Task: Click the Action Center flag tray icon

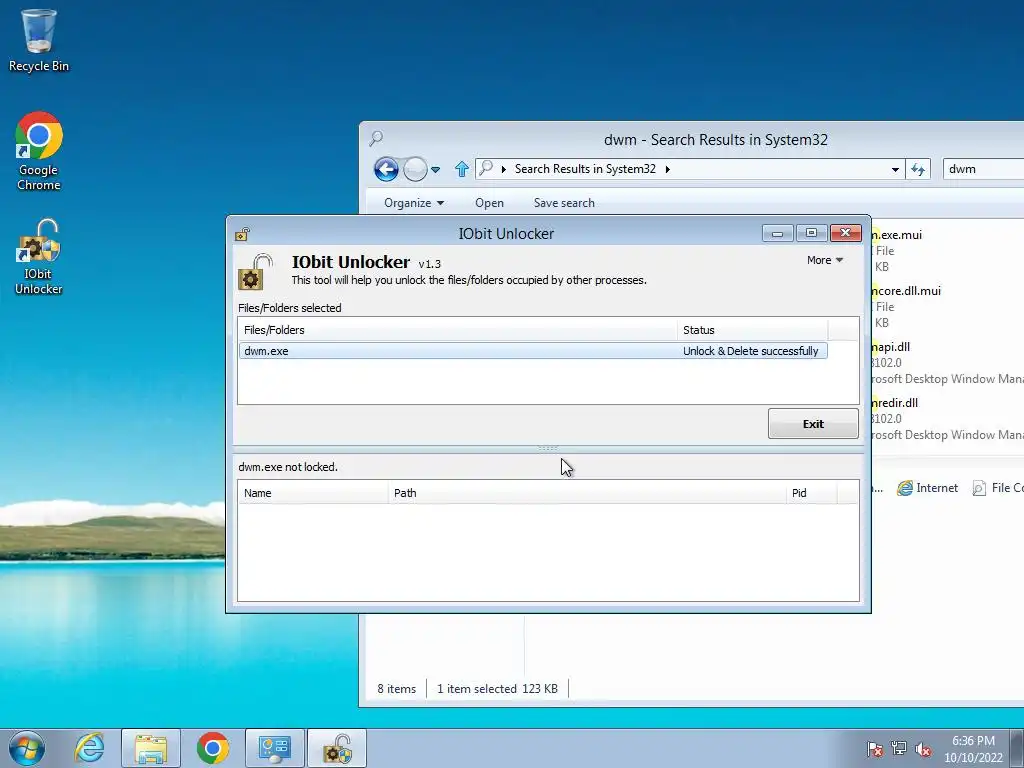Action: pyautogui.click(x=874, y=749)
